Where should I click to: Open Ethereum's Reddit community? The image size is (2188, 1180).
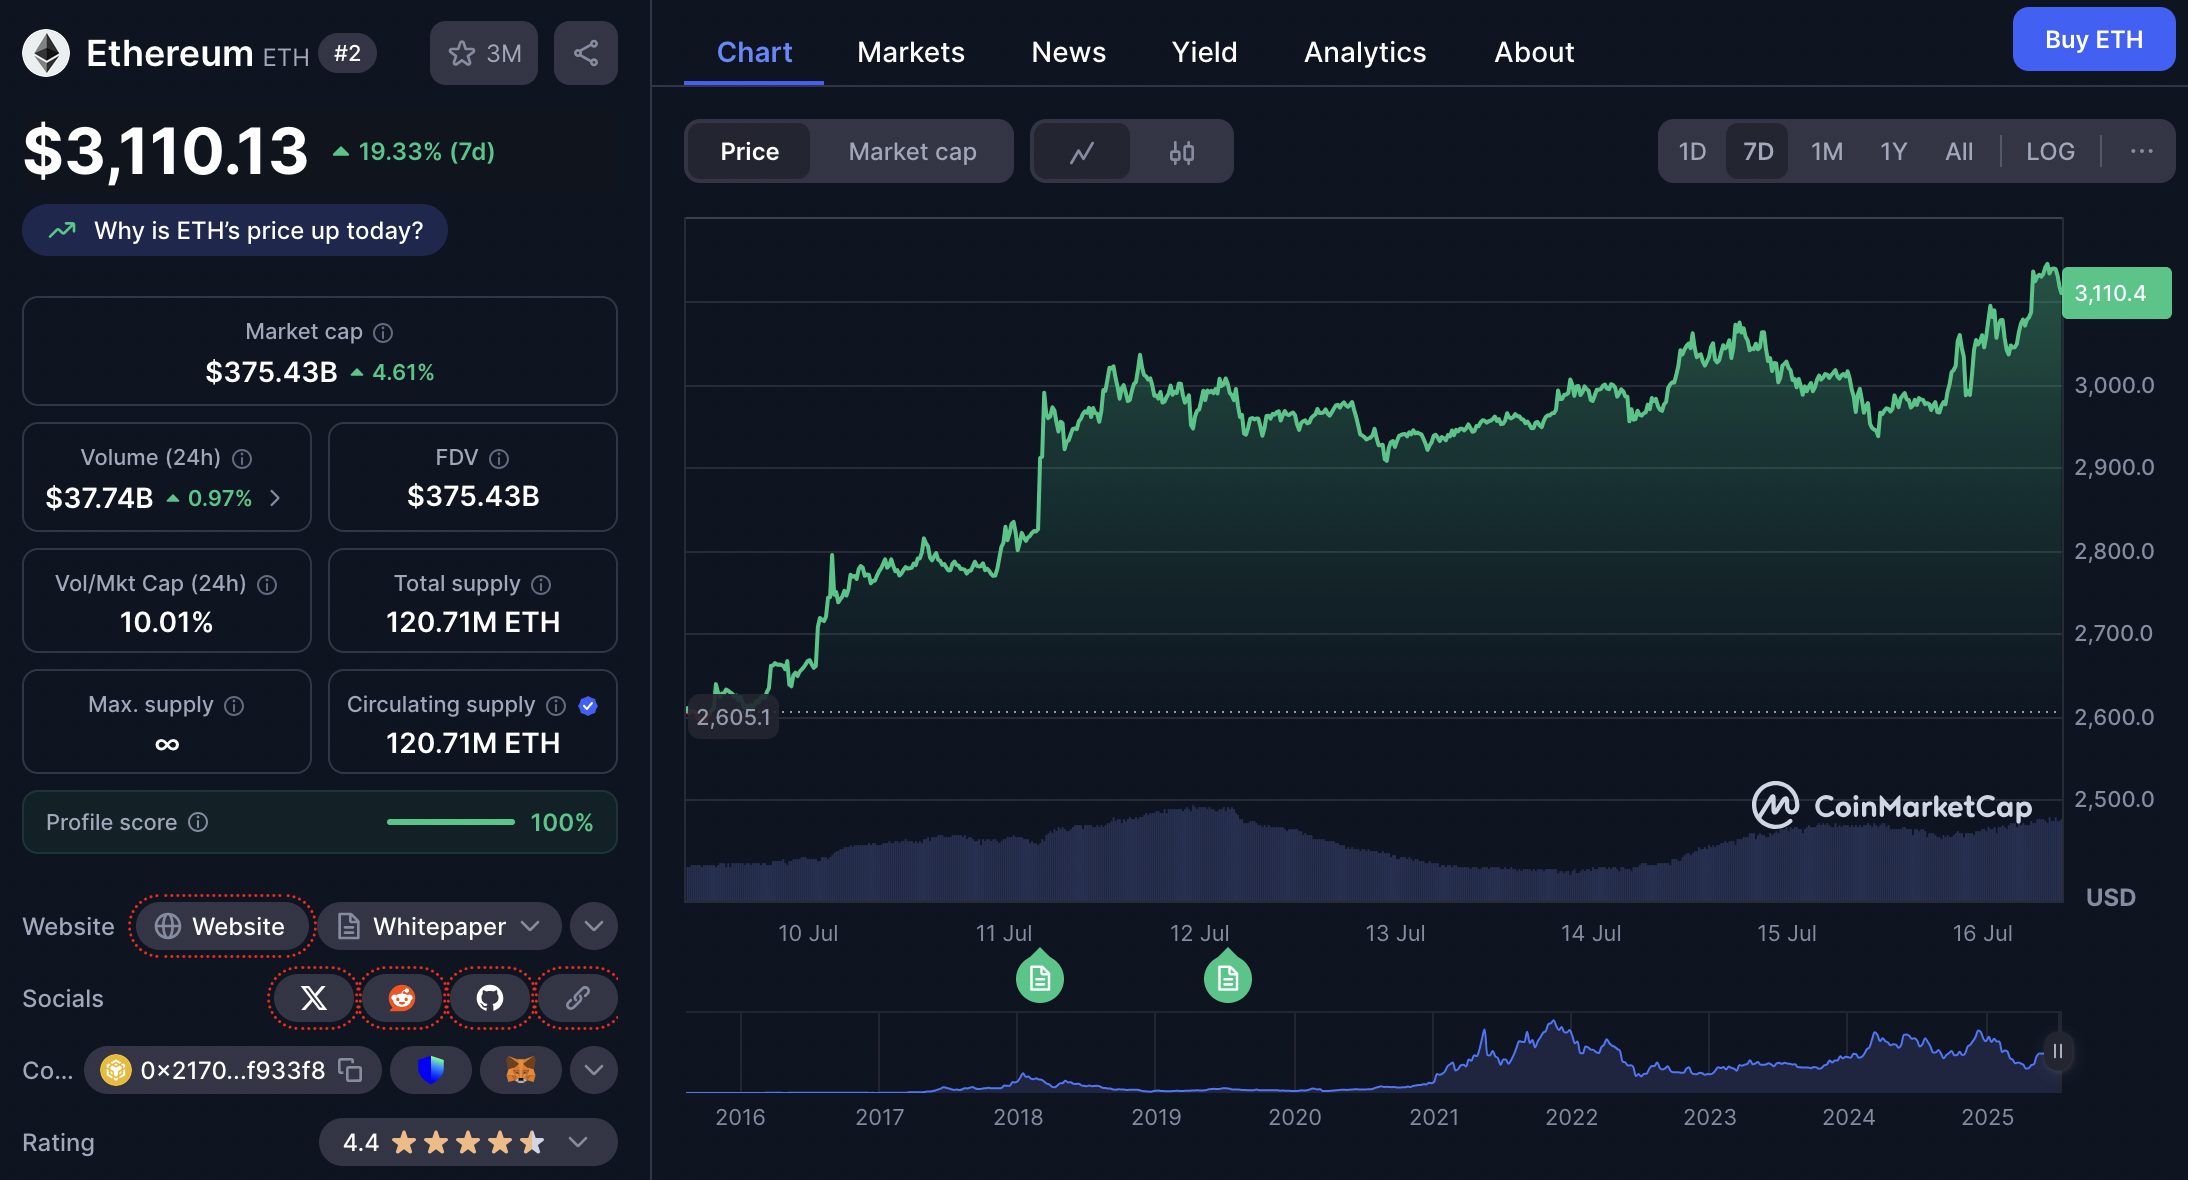point(402,998)
